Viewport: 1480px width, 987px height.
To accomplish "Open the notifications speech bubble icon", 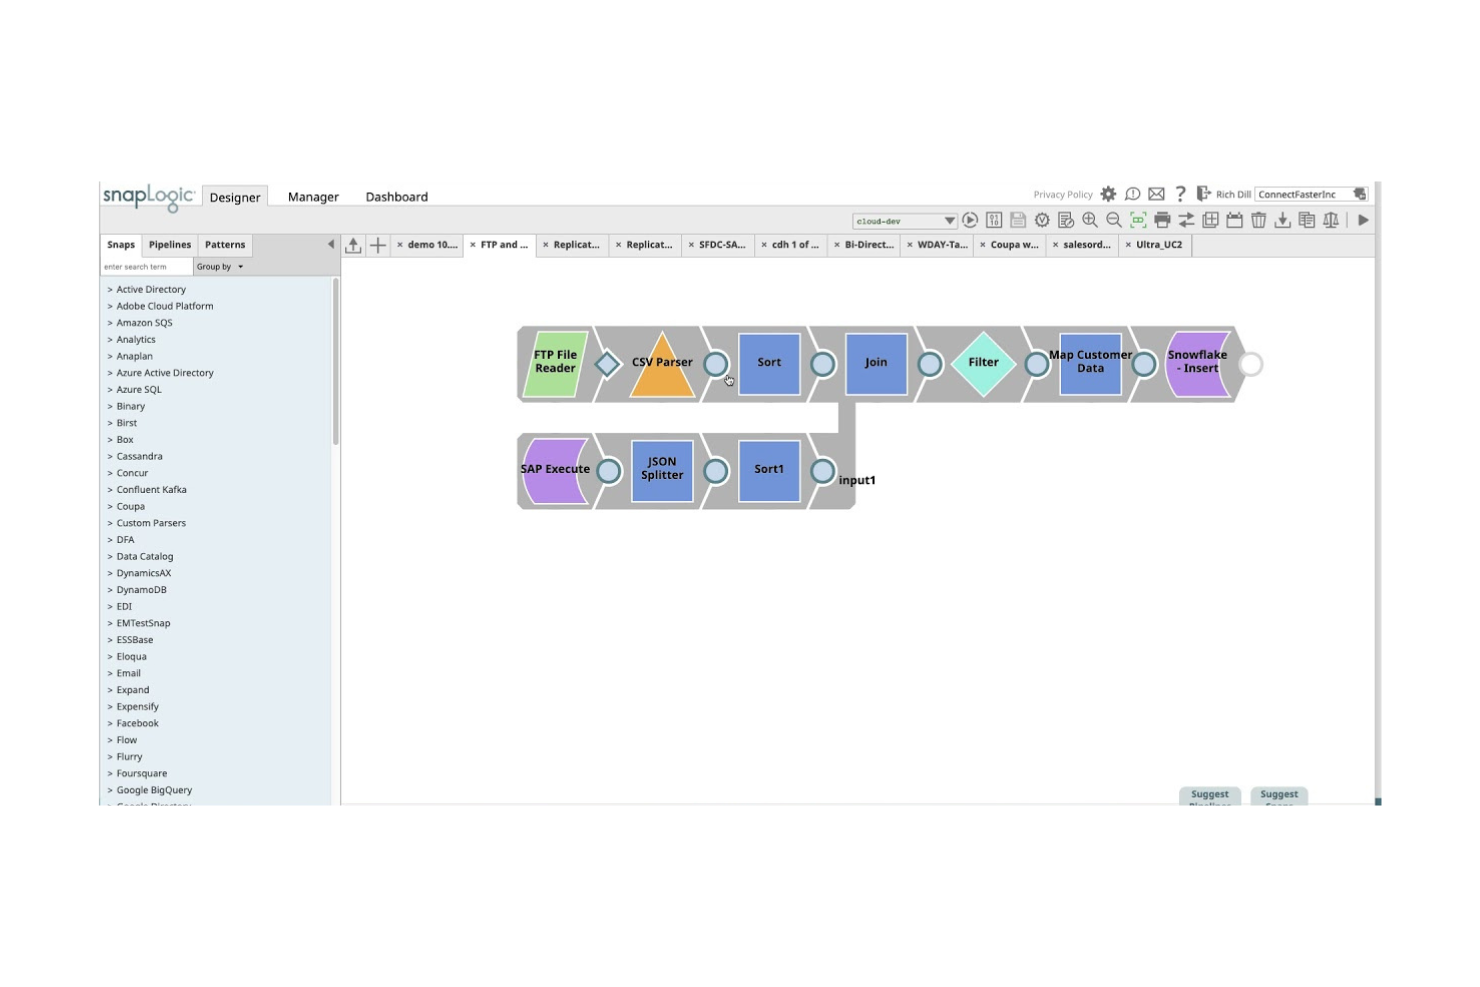I will click(1132, 194).
